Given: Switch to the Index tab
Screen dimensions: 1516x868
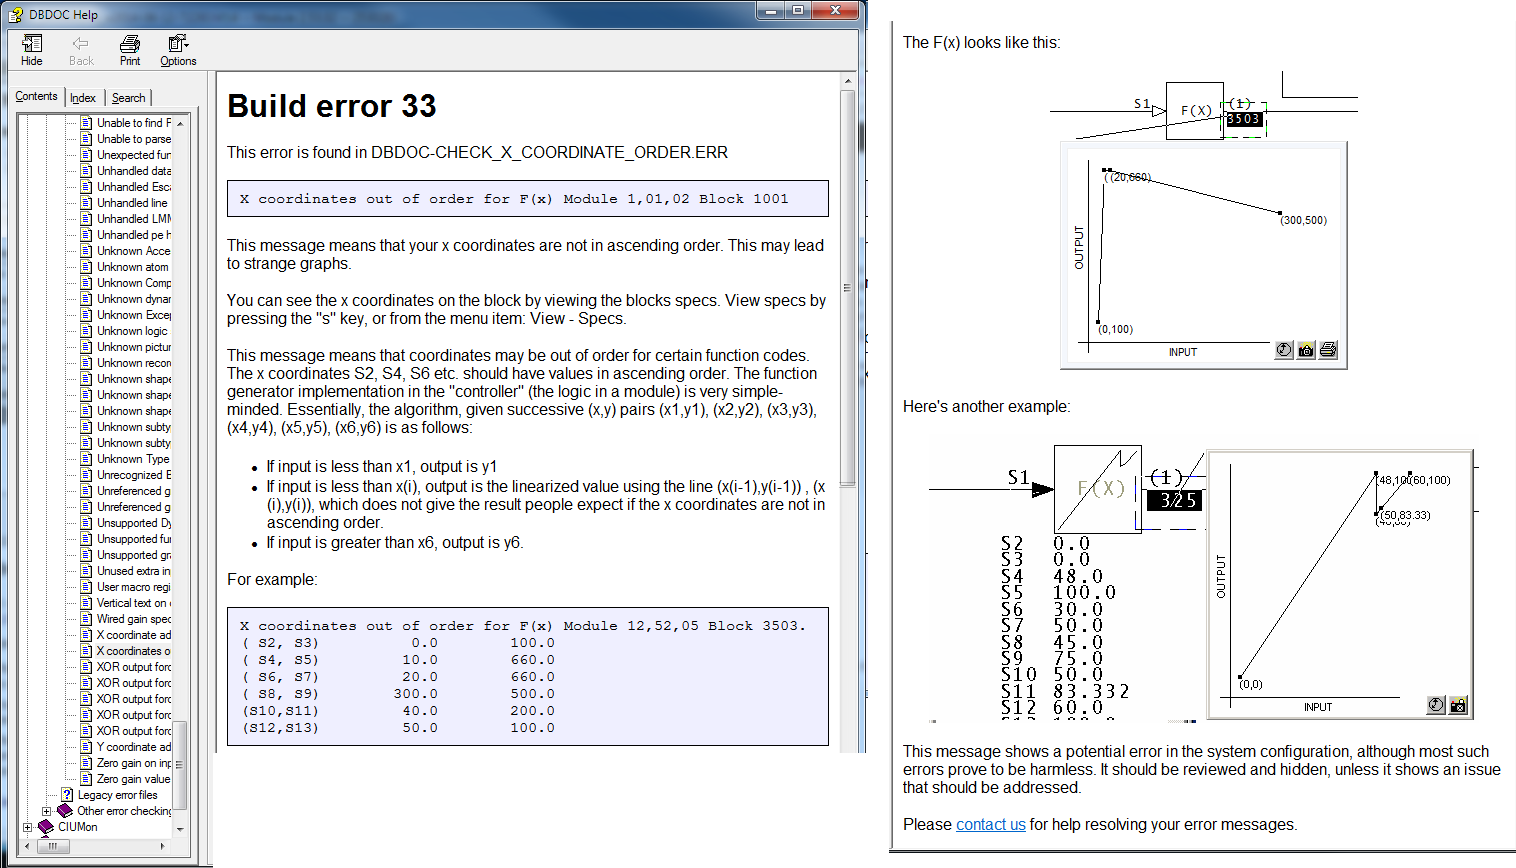Looking at the screenshot, I should [x=83, y=98].
